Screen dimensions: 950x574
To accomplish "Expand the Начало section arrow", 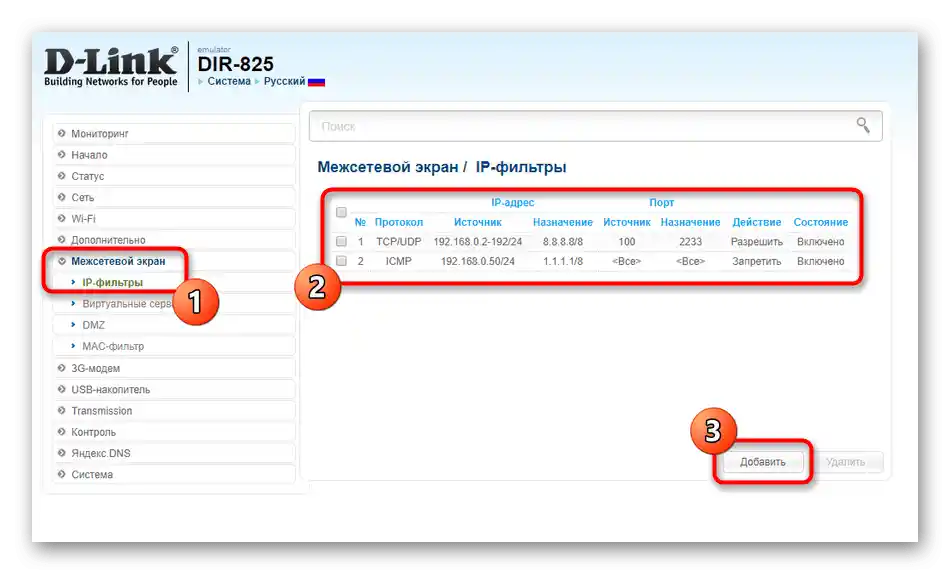I will pyautogui.click(x=61, y=155).
